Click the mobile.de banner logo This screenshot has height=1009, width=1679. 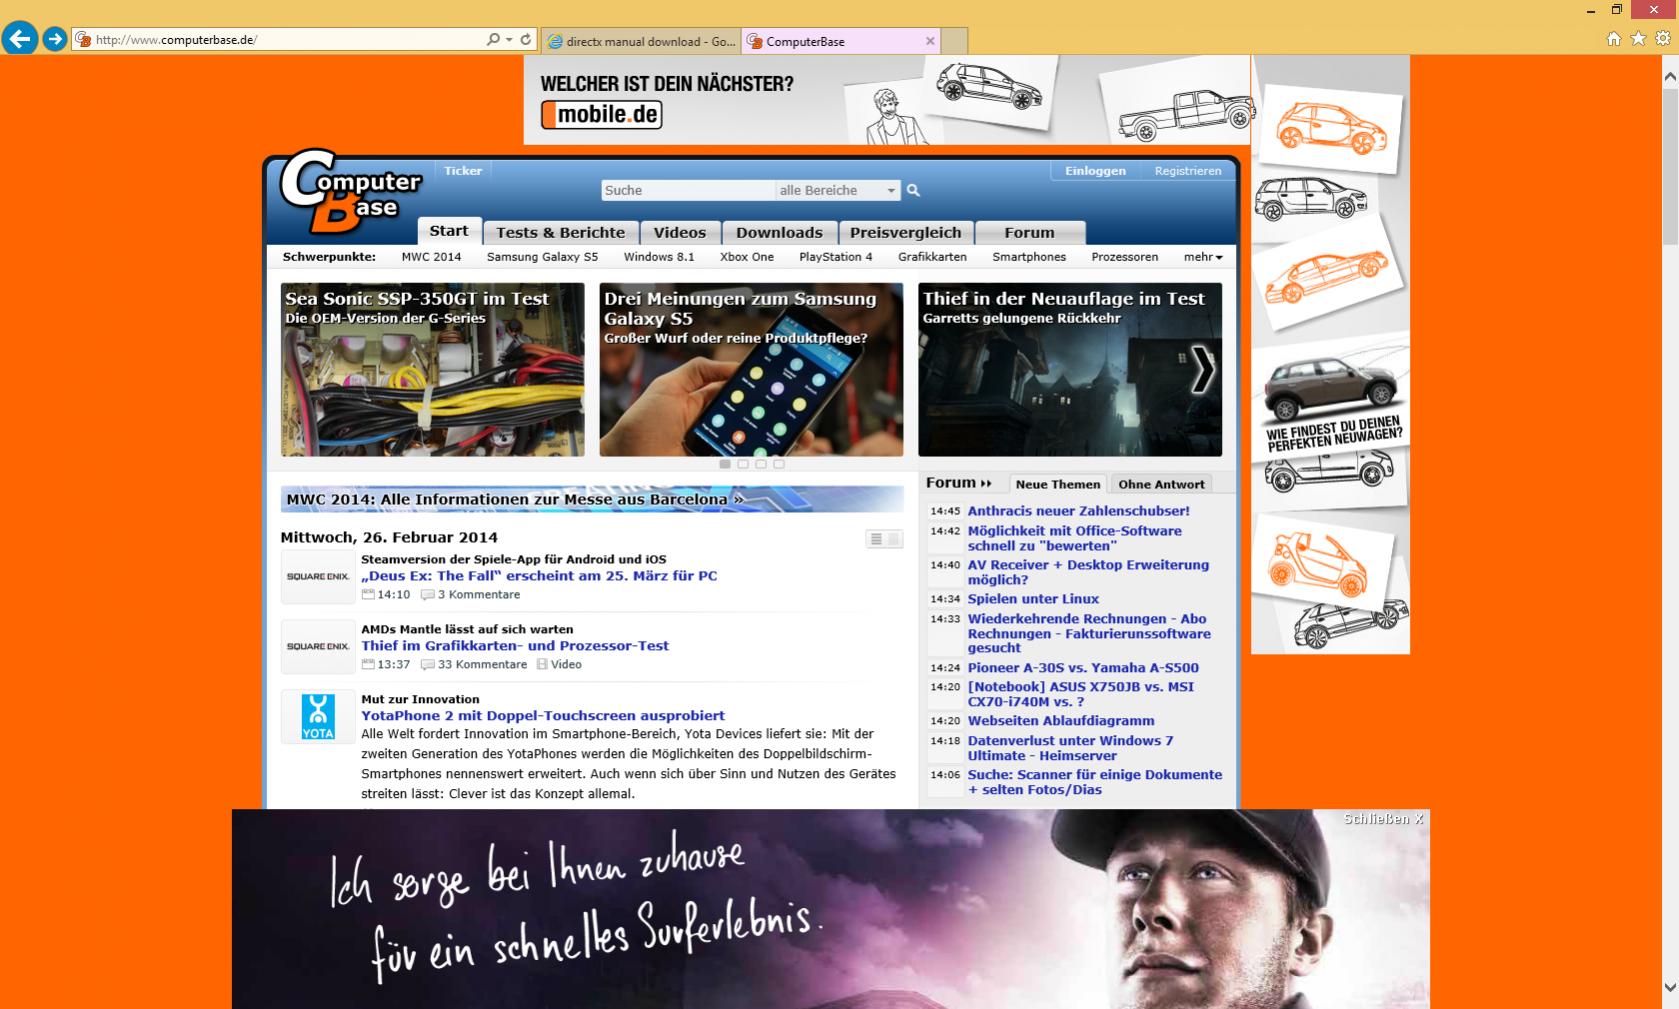601,115
